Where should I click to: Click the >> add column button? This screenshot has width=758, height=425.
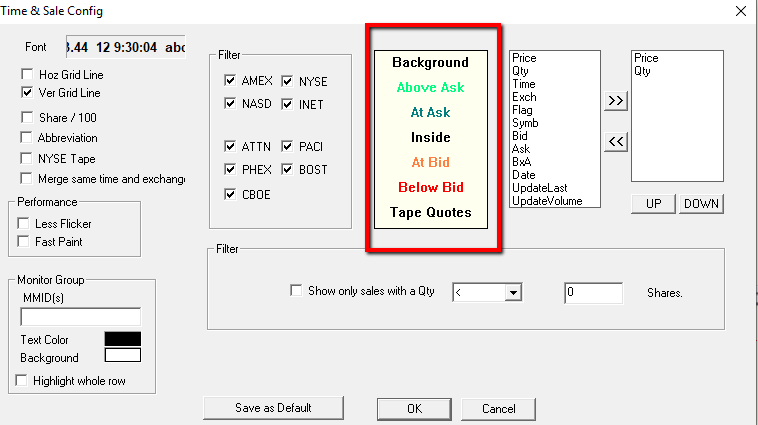point(616,101)
